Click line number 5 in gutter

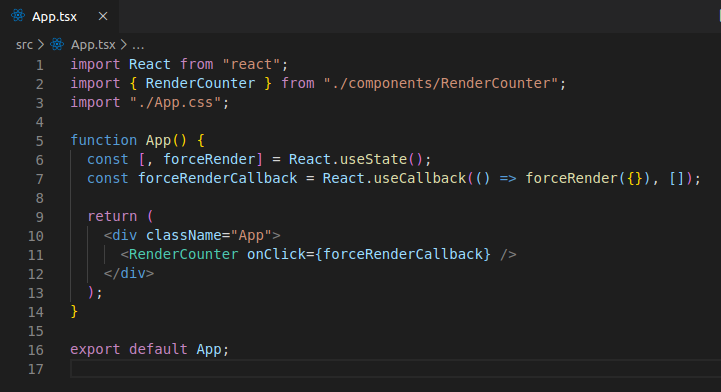[x=40, y=141]
